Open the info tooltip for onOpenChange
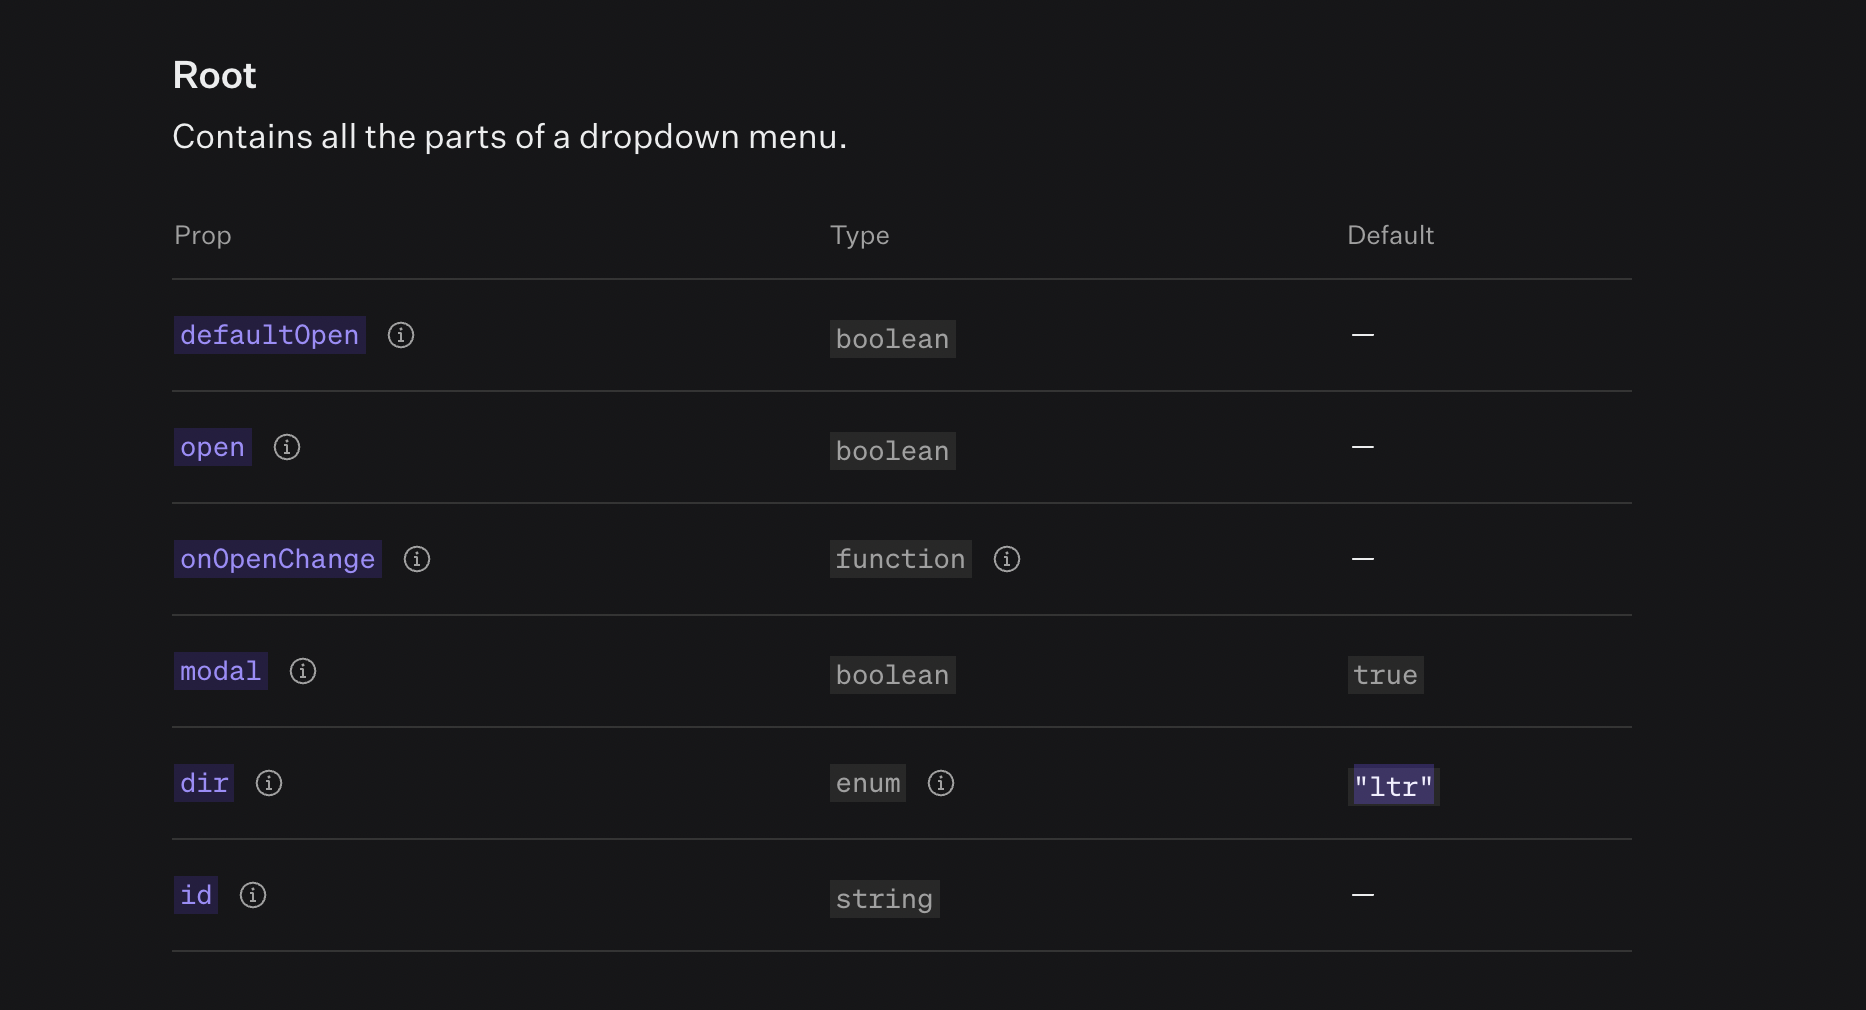This screenshot has height=1010, width=1866. click(x=416, y=559)
